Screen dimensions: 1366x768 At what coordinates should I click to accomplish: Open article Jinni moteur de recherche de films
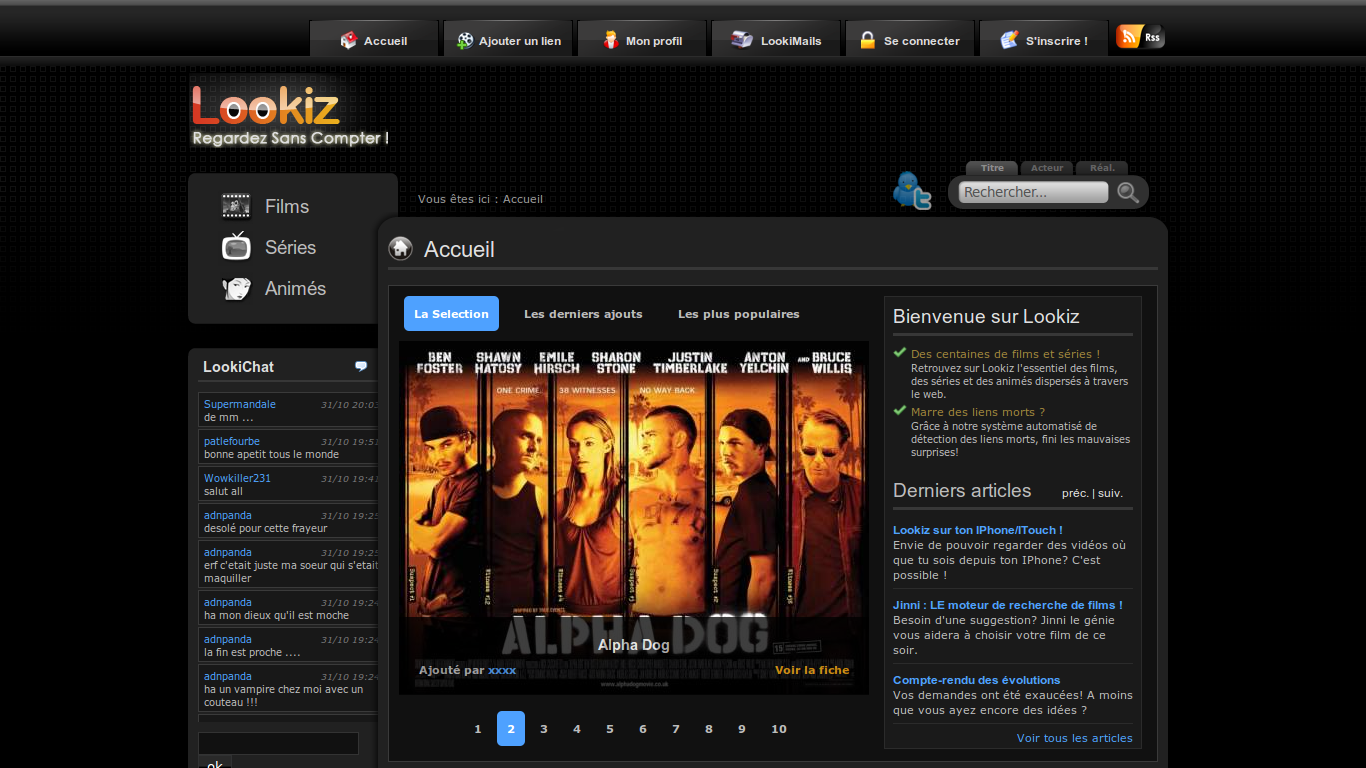1008,605
